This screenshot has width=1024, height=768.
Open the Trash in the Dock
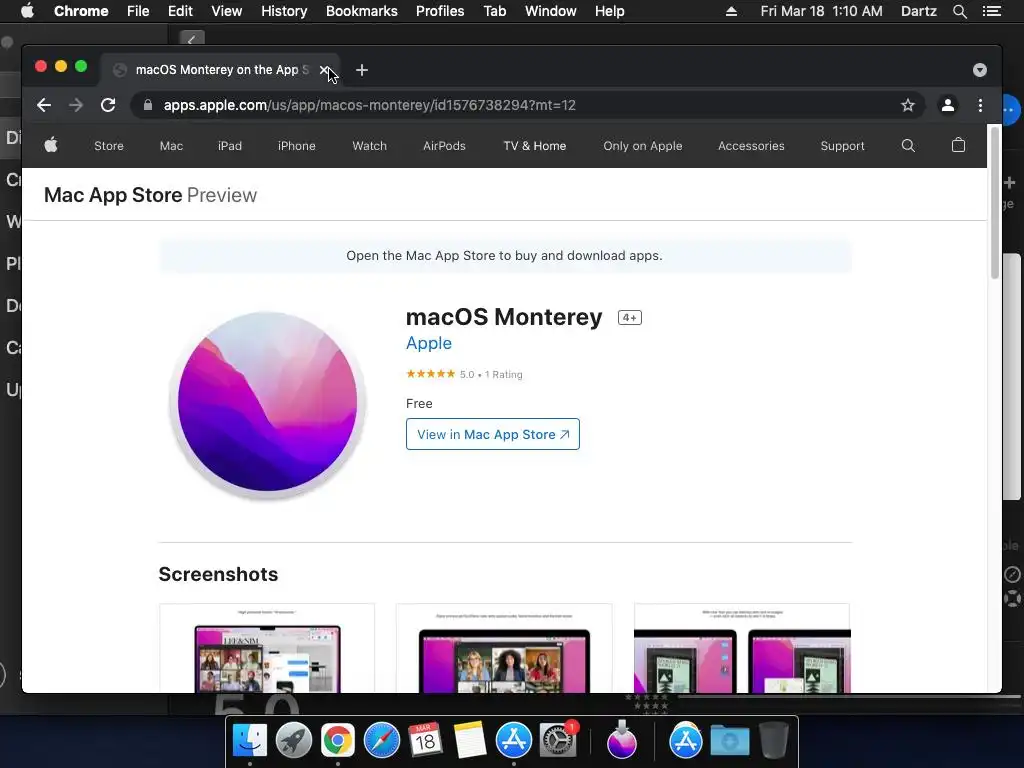pos(773,741)
